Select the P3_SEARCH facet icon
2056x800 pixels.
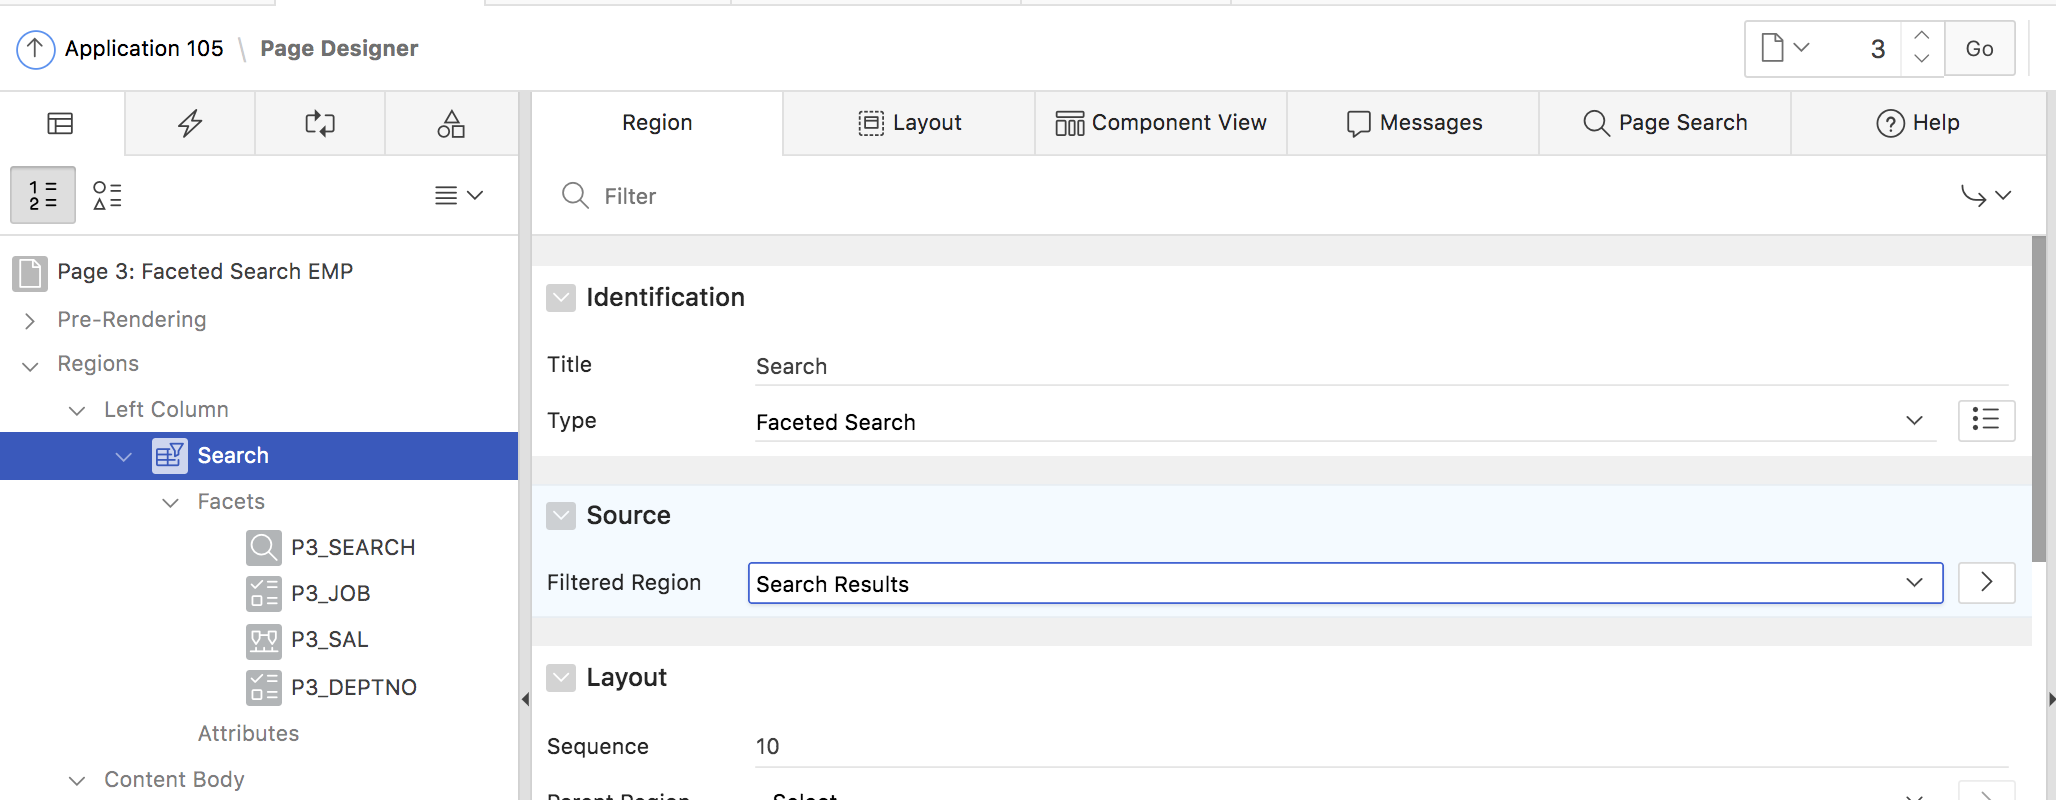(x=264, y=547)
